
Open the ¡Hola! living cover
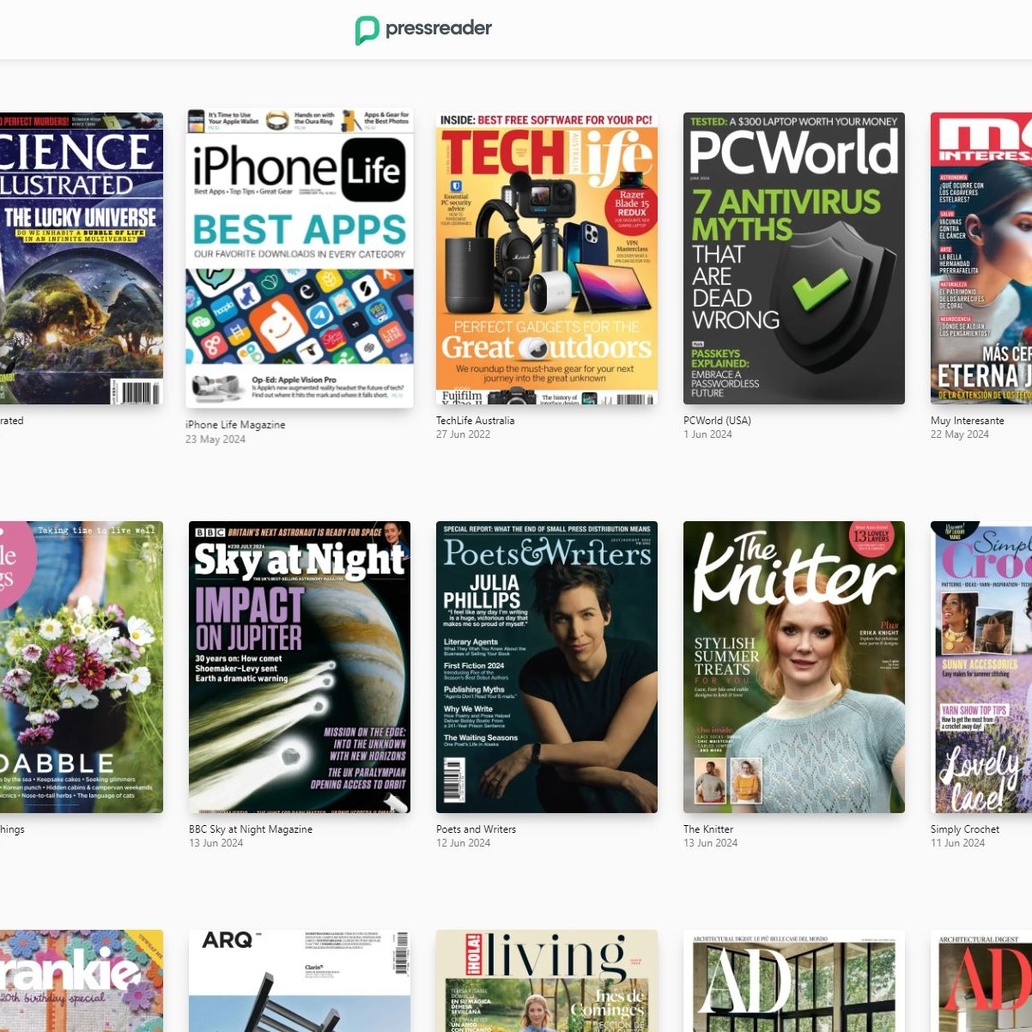coord(546,981)
